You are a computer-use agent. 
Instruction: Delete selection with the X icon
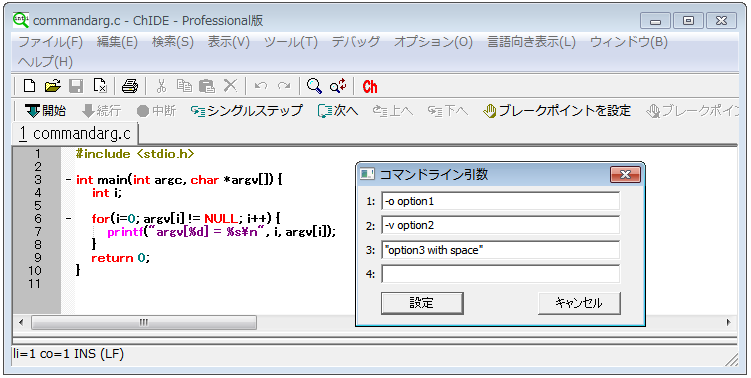(x=230, y=86)
